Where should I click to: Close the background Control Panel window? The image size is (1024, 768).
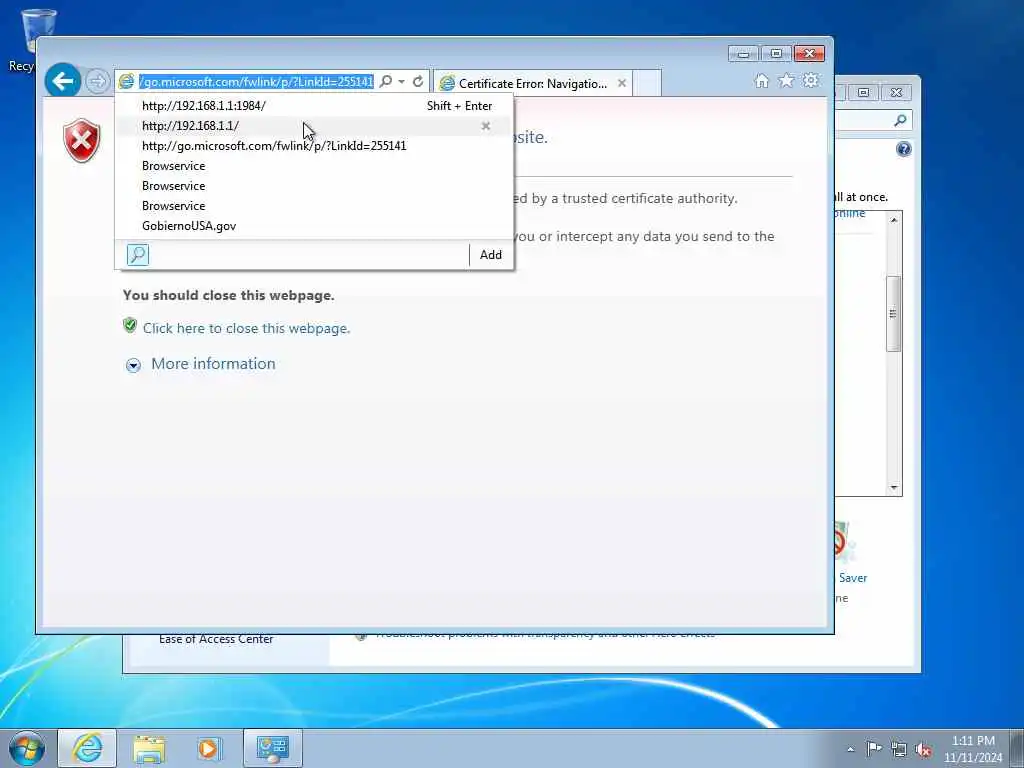pos(897,93)
